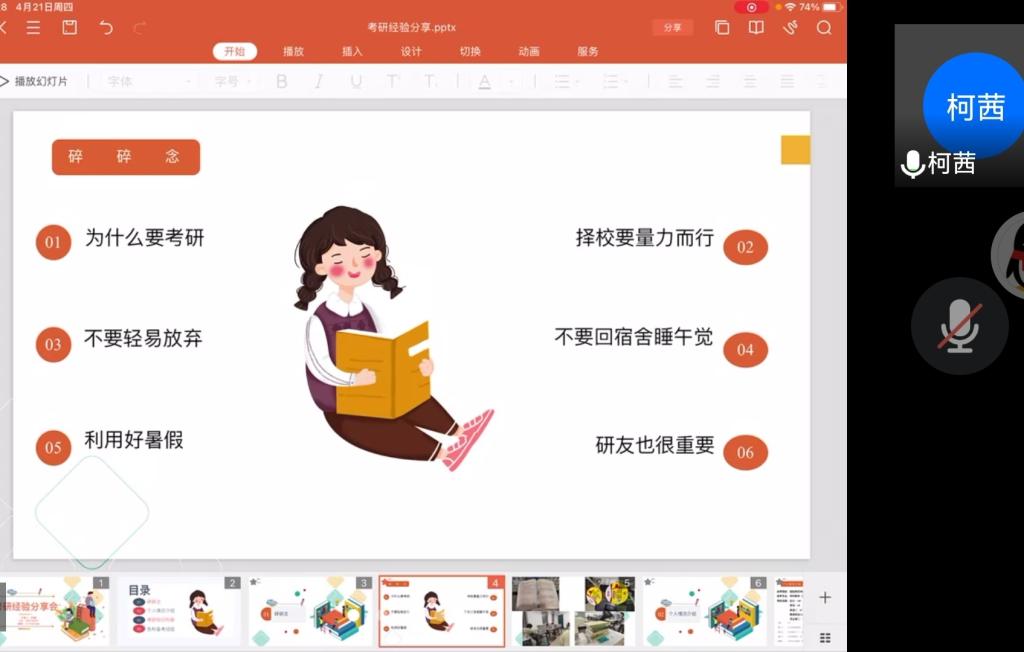Toggle italic formatting

click(x=319, y=81)
